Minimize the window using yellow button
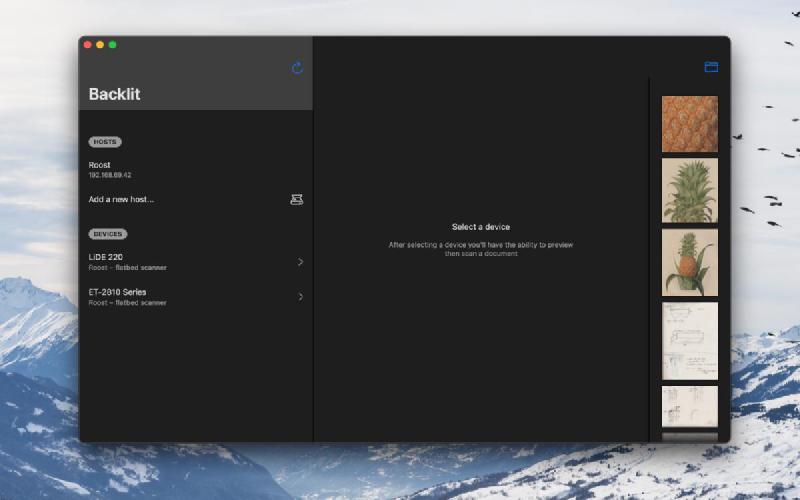The width and height of the screenshot is (800, 500). (100, 45)
